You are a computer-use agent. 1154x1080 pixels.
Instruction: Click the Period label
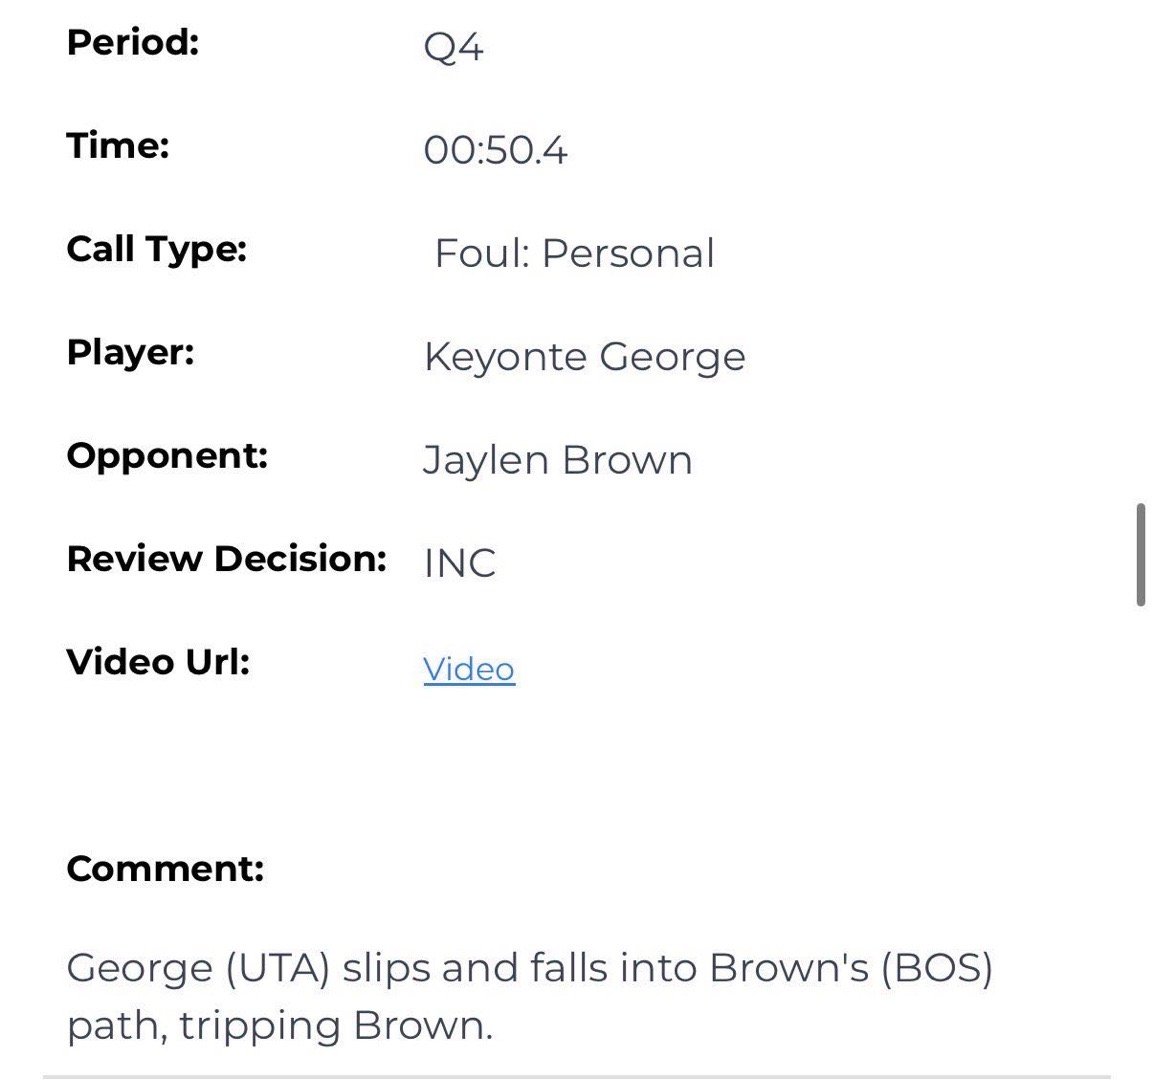pyautogui.click(x=133, y=43)
